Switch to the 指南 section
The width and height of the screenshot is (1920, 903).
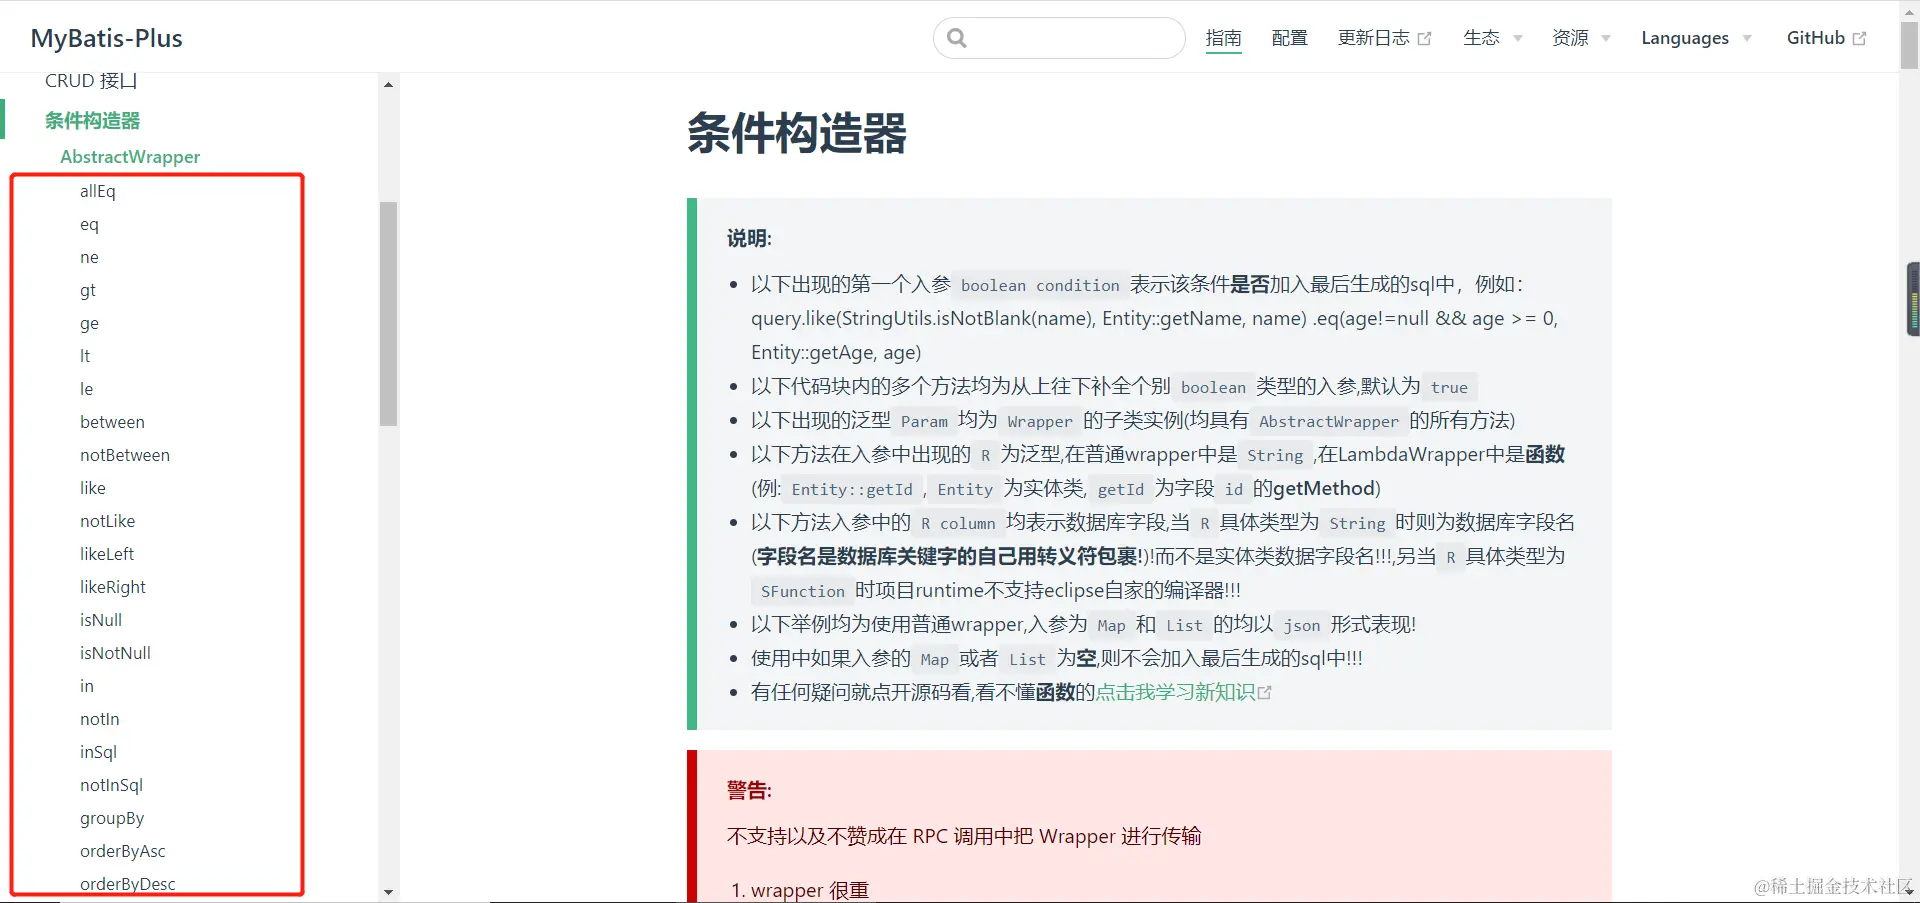click(1224, 38)
